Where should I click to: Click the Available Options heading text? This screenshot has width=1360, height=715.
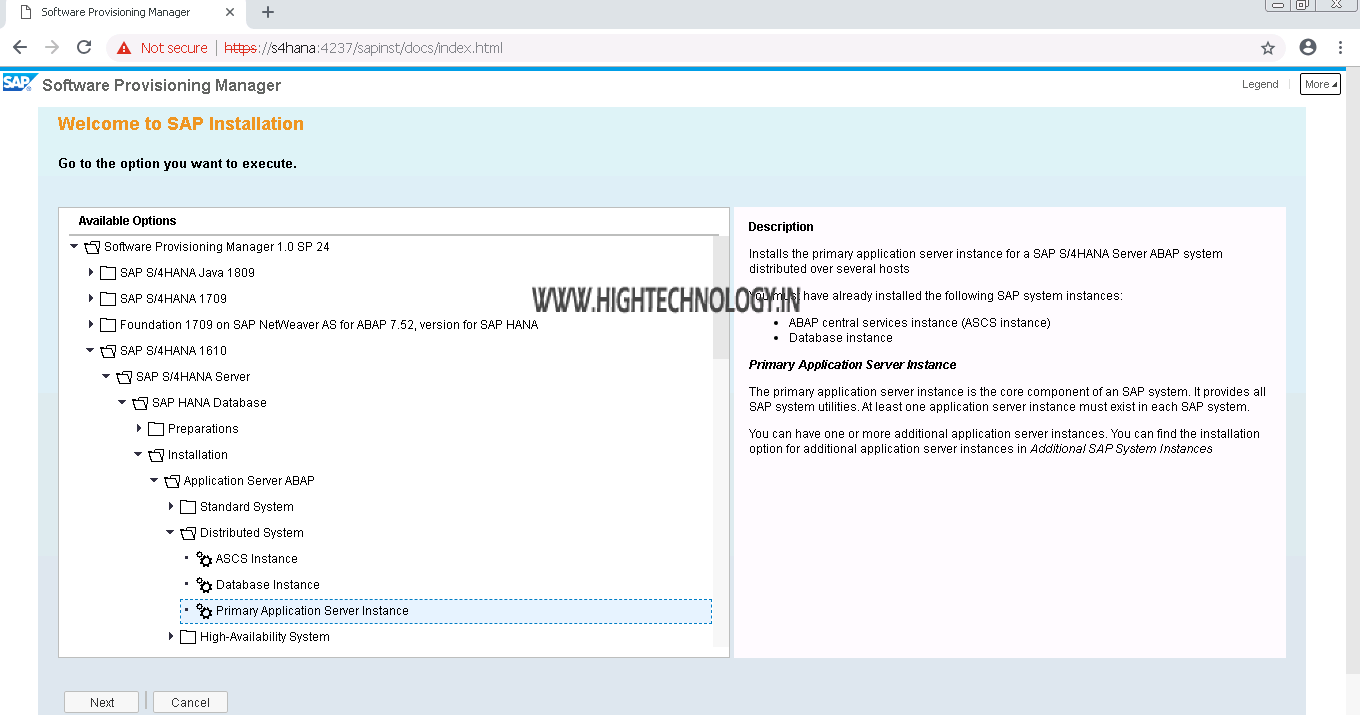127,221
